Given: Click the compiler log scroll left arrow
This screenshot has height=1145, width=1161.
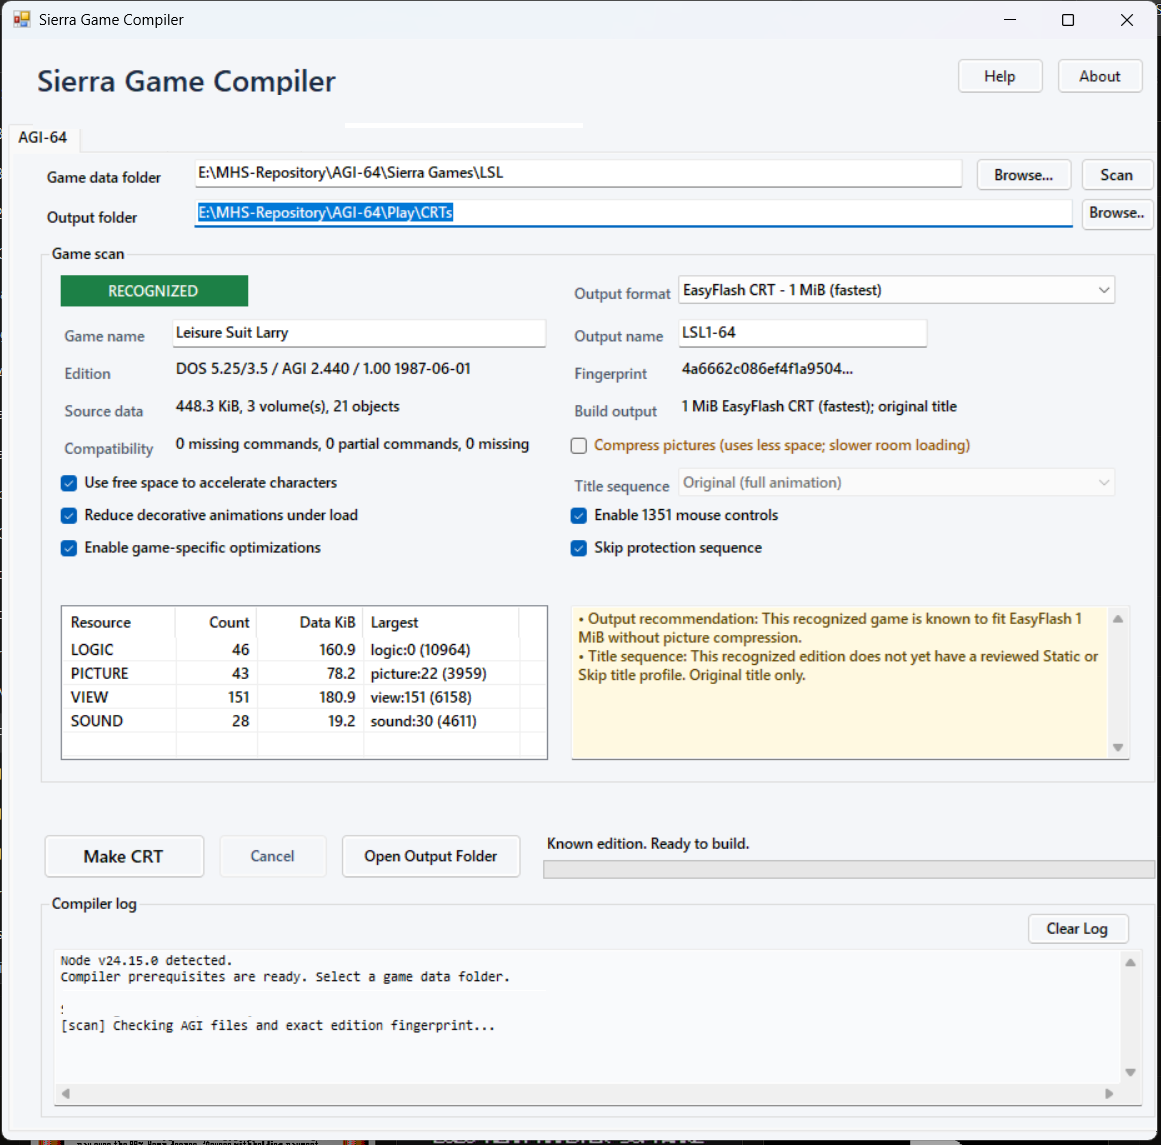Looking at the screenshot, I should point(65,1094).
